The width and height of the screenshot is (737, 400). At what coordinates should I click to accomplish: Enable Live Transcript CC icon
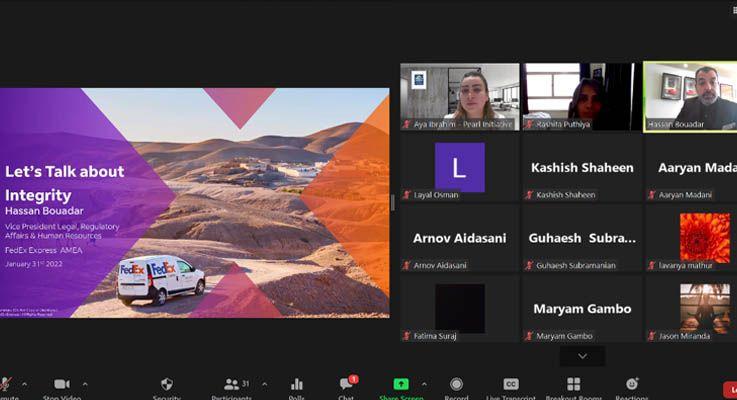[x=511, y=384]
